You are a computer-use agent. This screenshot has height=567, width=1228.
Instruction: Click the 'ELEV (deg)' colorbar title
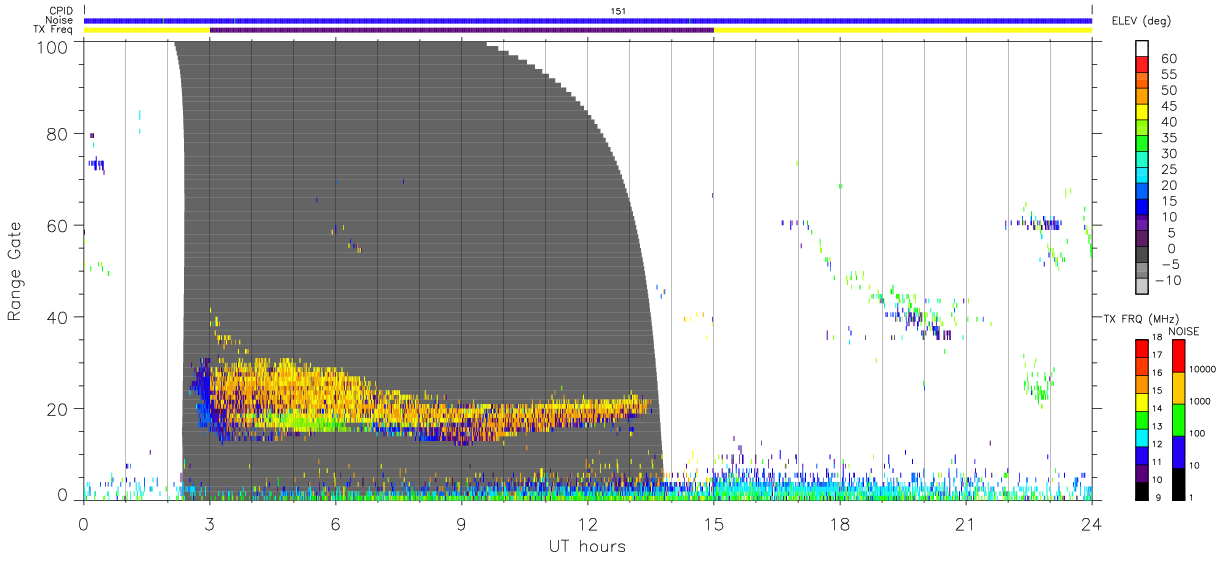(x=1142, y=20)
